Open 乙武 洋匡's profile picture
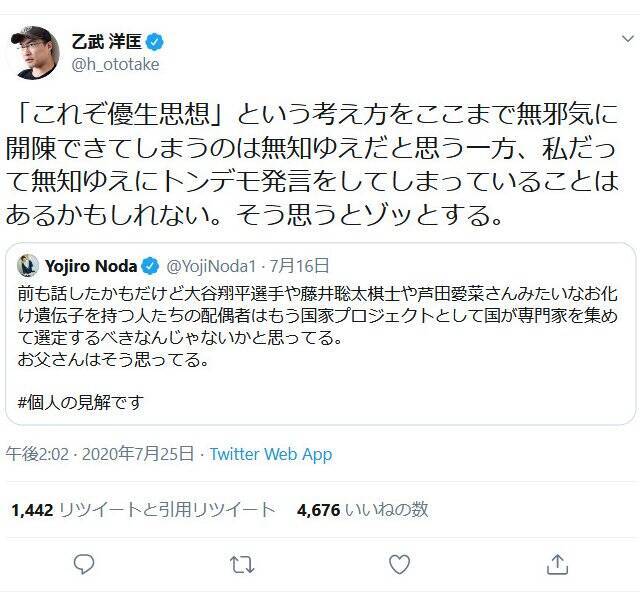Image resolution: width=640 pixels, height=593 pixels. (34, 52)
